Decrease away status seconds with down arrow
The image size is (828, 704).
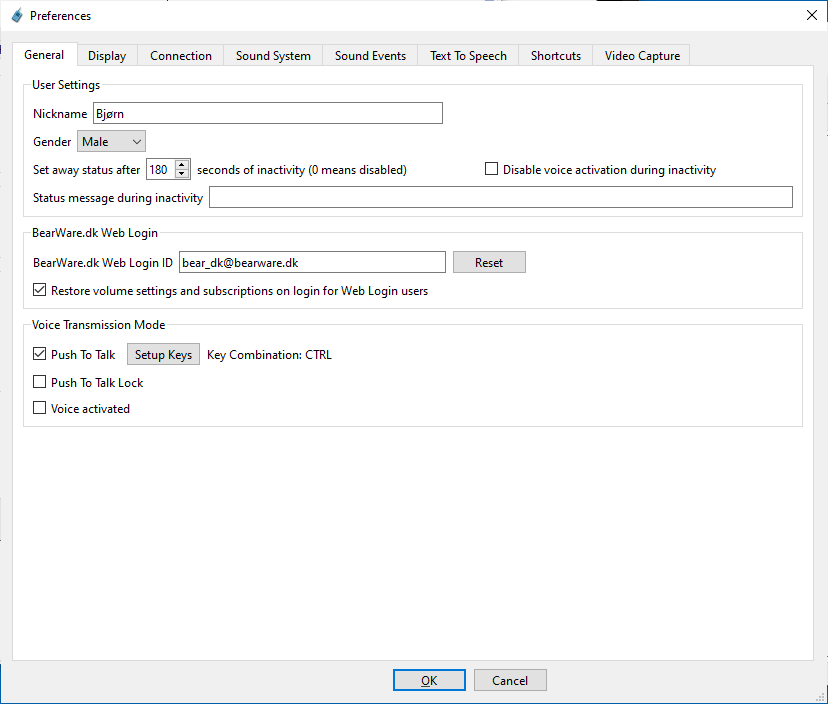tap(182, 174)
